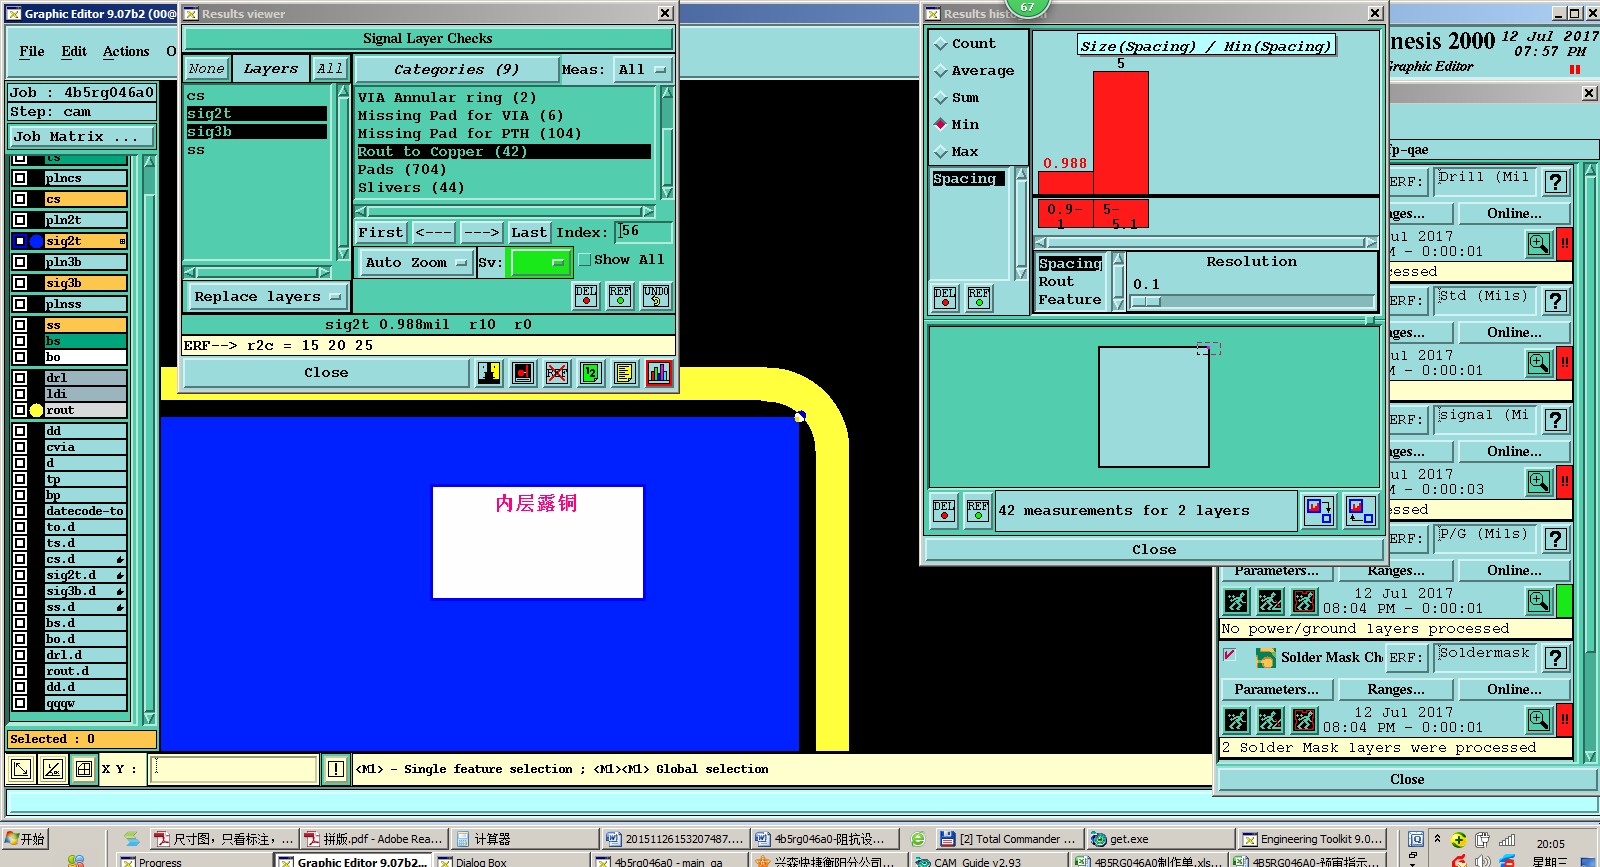The height and width of the screenshot is (867, 1600).
Task: Click the red-bordered run icon in Solder Mask row
Action: click(1304, 720)
